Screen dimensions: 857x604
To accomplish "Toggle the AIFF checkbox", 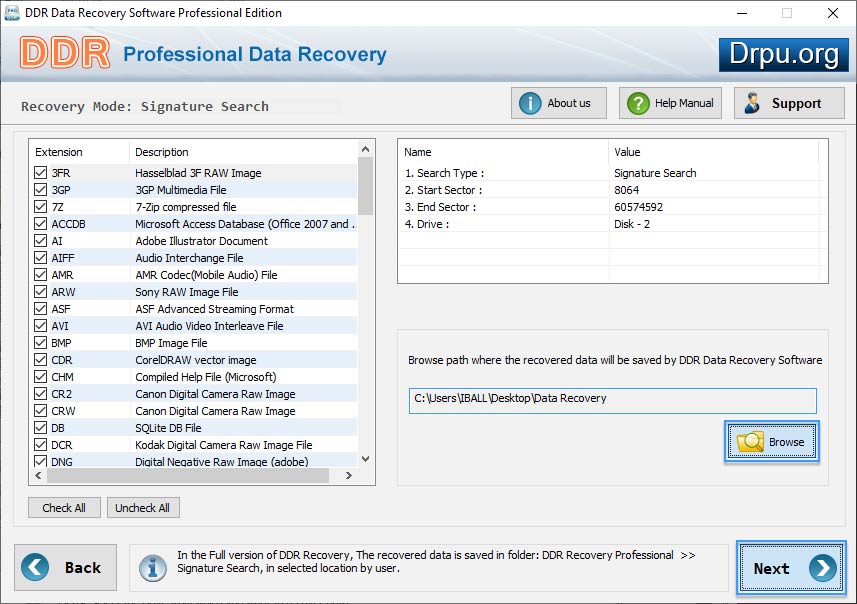I will click(x=40, y=257).
